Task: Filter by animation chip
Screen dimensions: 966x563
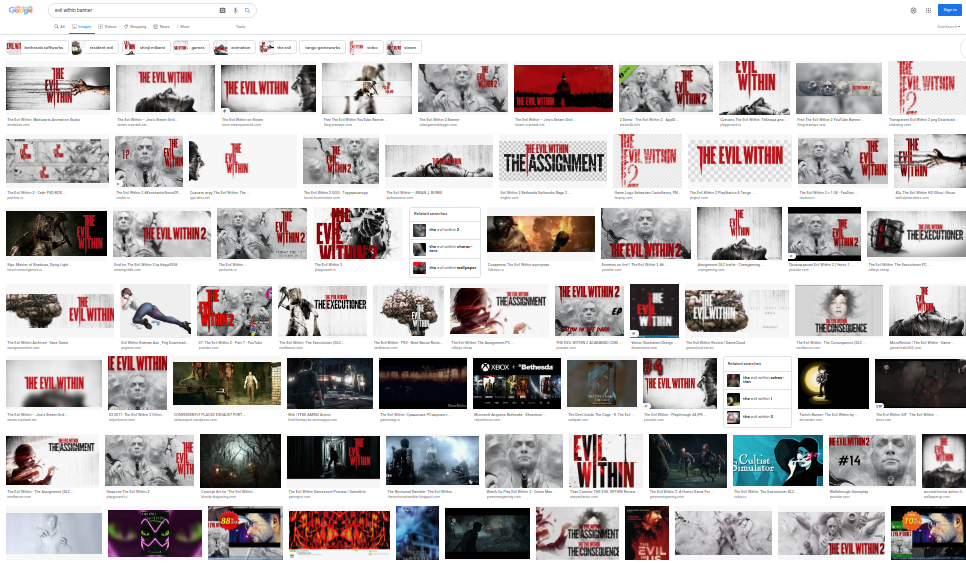Action: 234,47
